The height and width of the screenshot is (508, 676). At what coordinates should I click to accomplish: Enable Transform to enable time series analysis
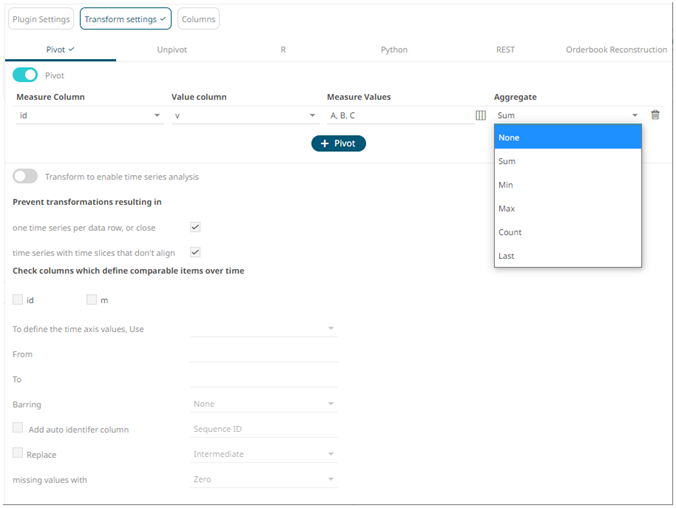[x=25, y=176]
